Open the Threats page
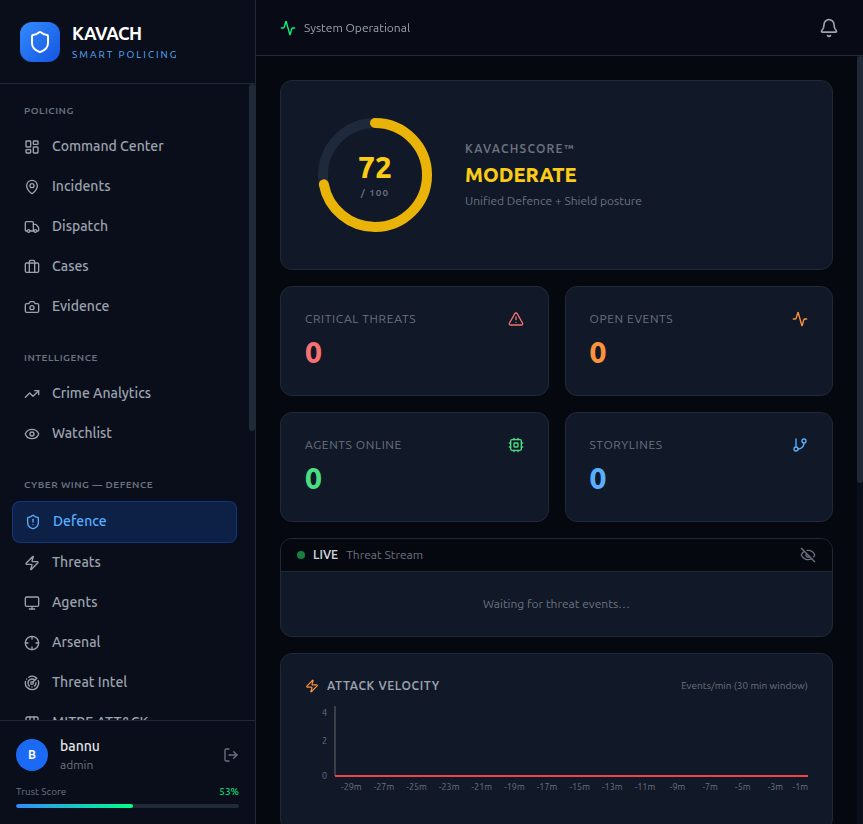 (x=124, y=563)
